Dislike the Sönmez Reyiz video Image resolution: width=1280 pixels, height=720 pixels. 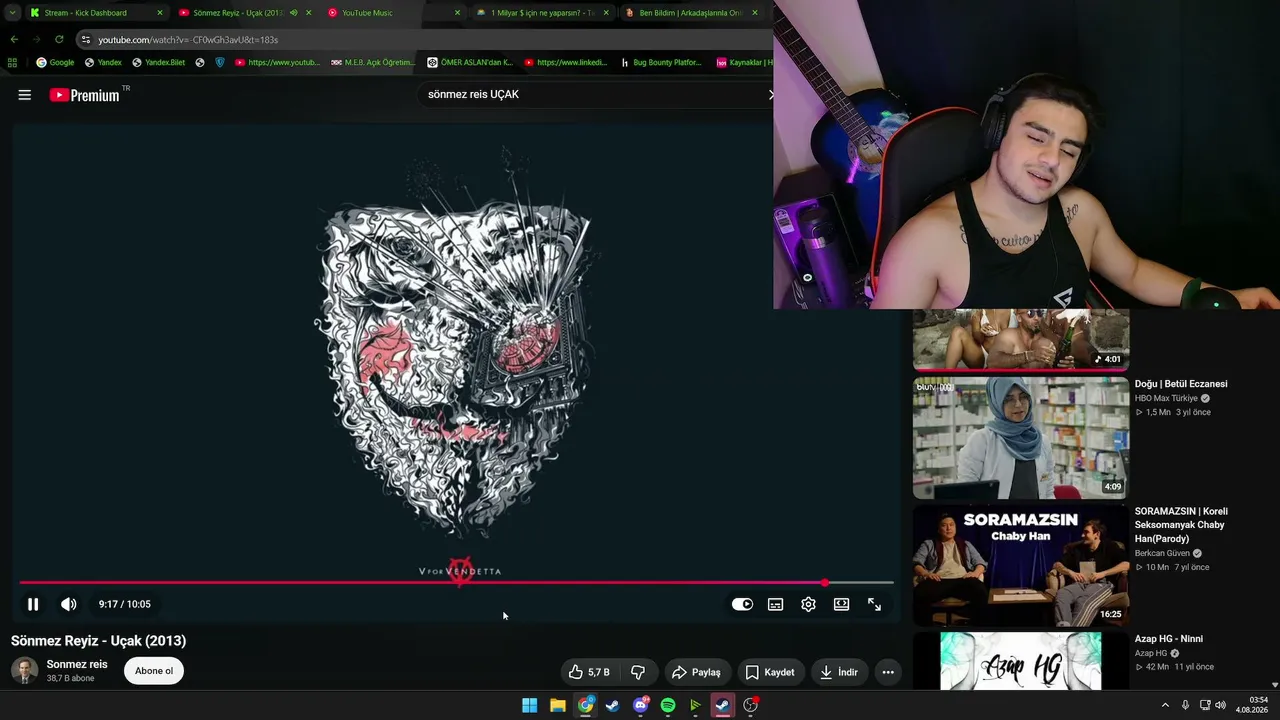(638, 672)
